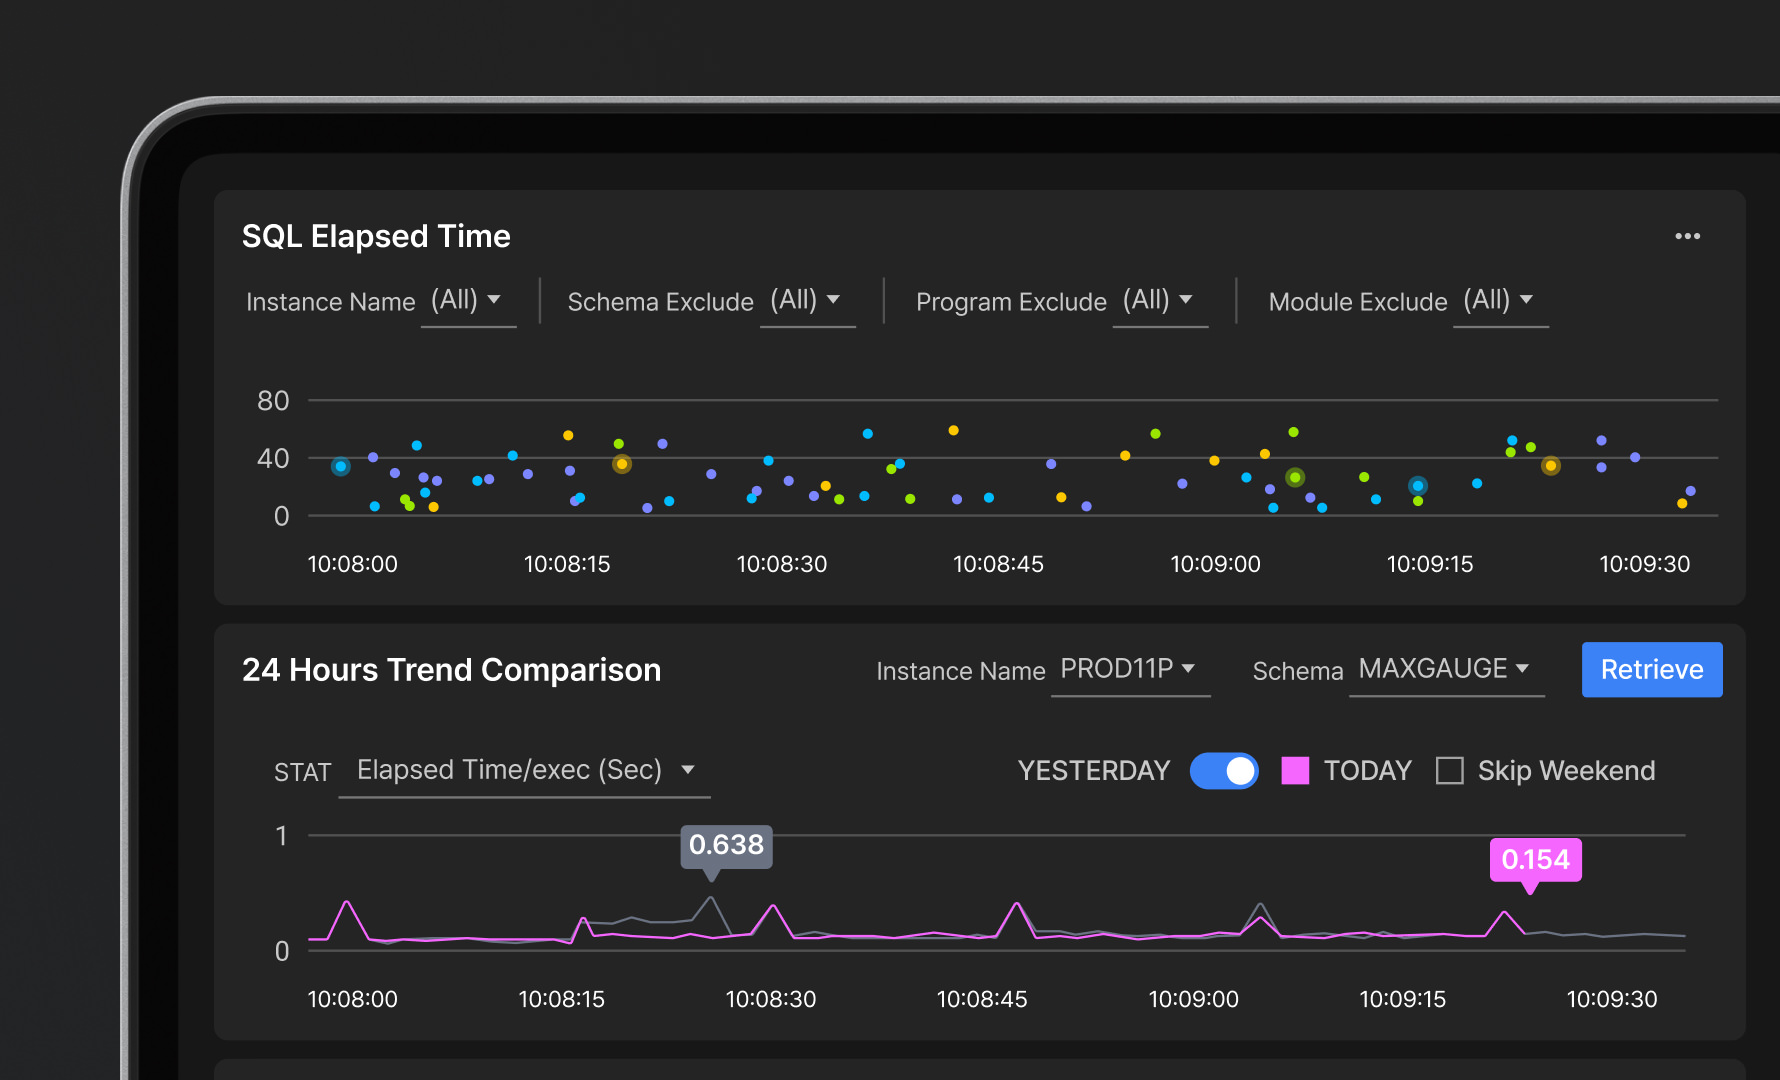Click the pink 0.154 value marker
The height and width of the screenshot is (1080, 1780).
pyautogui.click(x=1535, y=860)
